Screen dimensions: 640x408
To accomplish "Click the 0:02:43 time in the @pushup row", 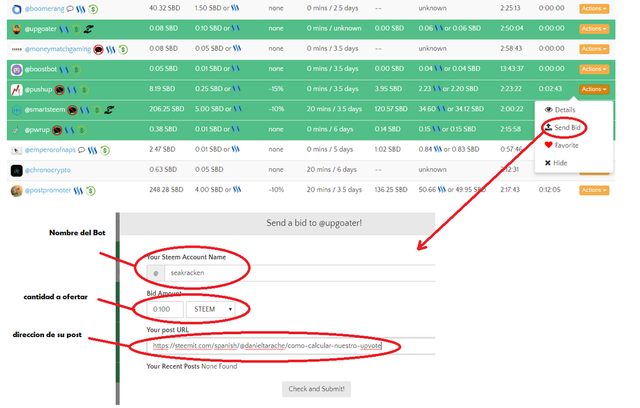I will click(550, 89).
